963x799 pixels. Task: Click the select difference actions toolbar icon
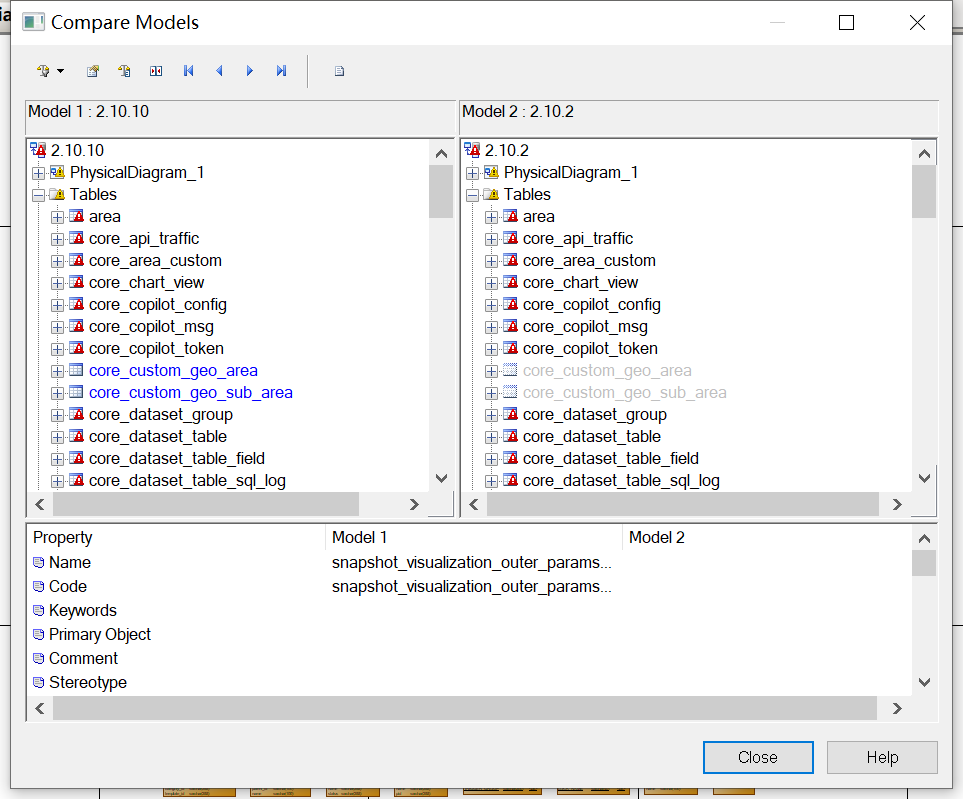123,71
